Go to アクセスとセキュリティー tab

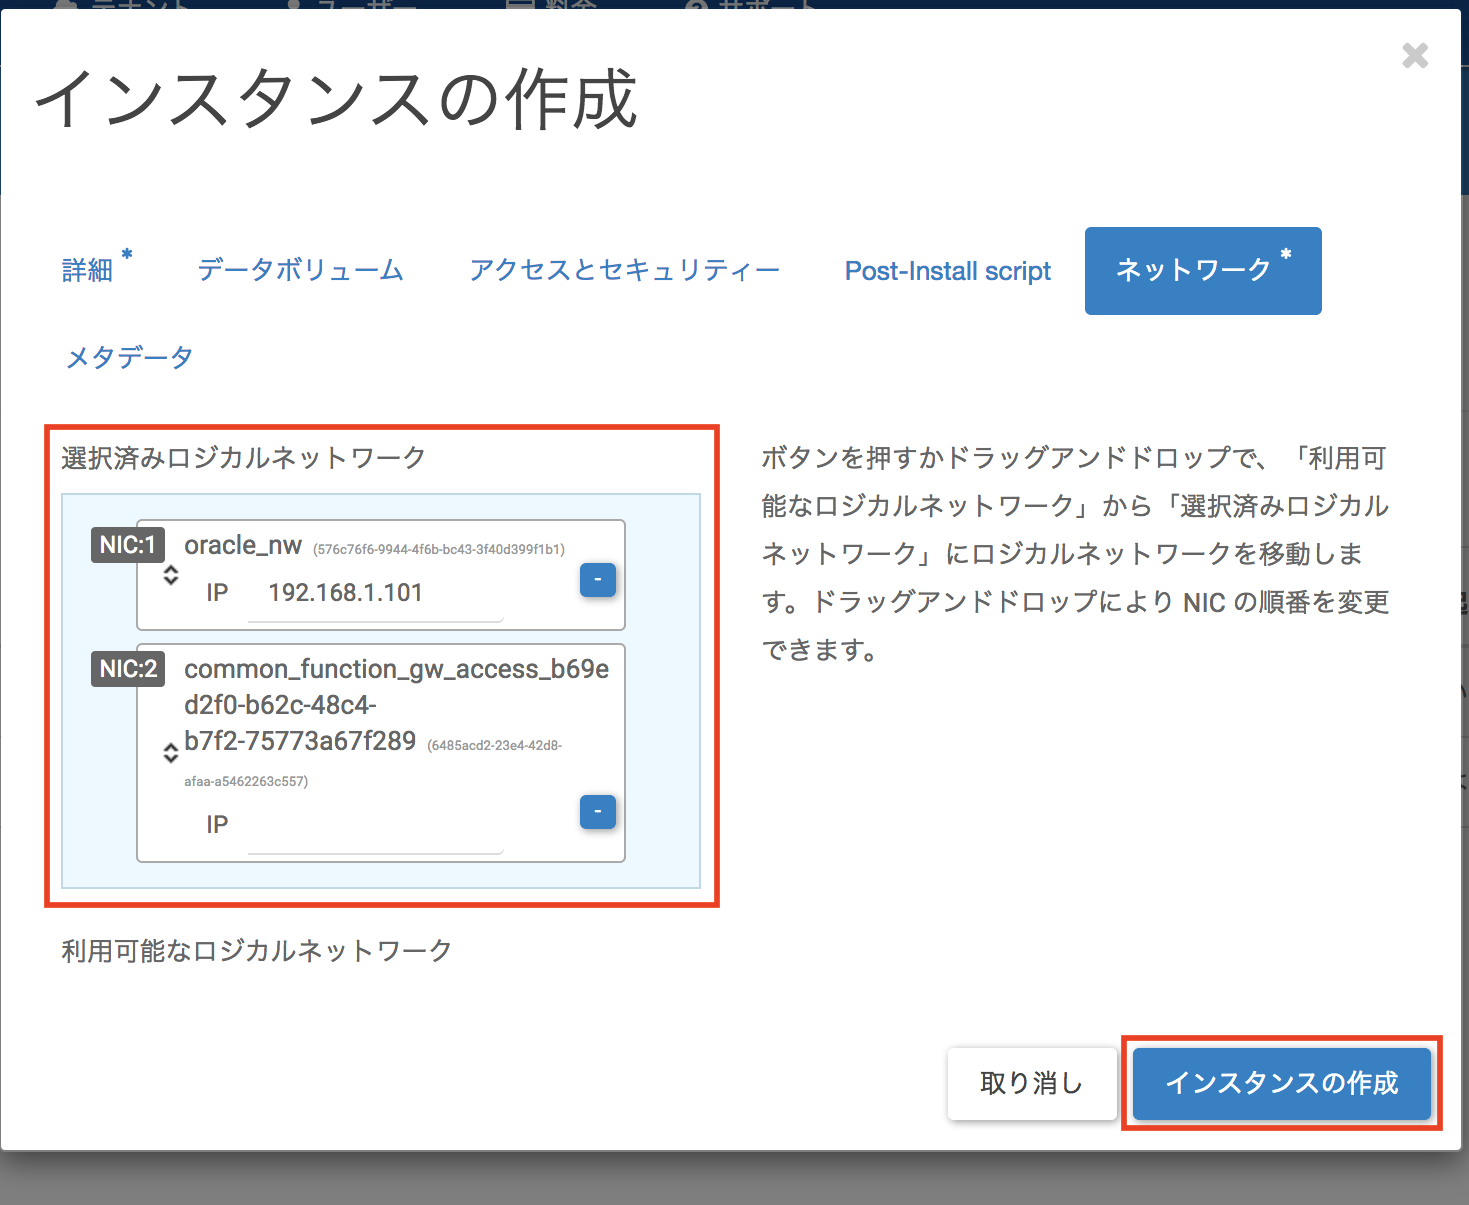point(624,271)
